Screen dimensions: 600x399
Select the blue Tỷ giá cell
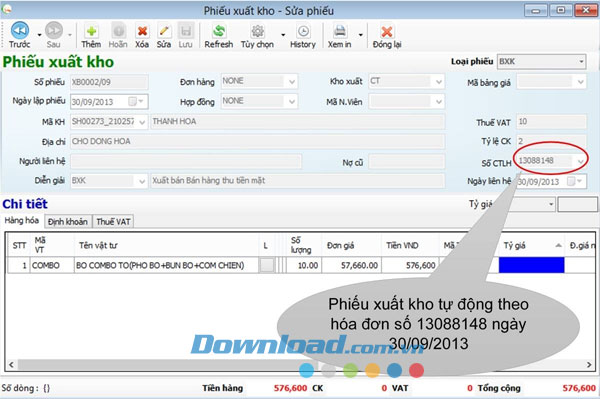pos(532,265)
